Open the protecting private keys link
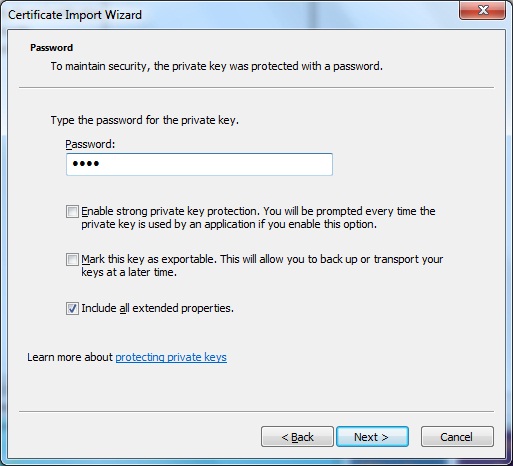The width and height of the screenshot is (513, 466). 171,357
